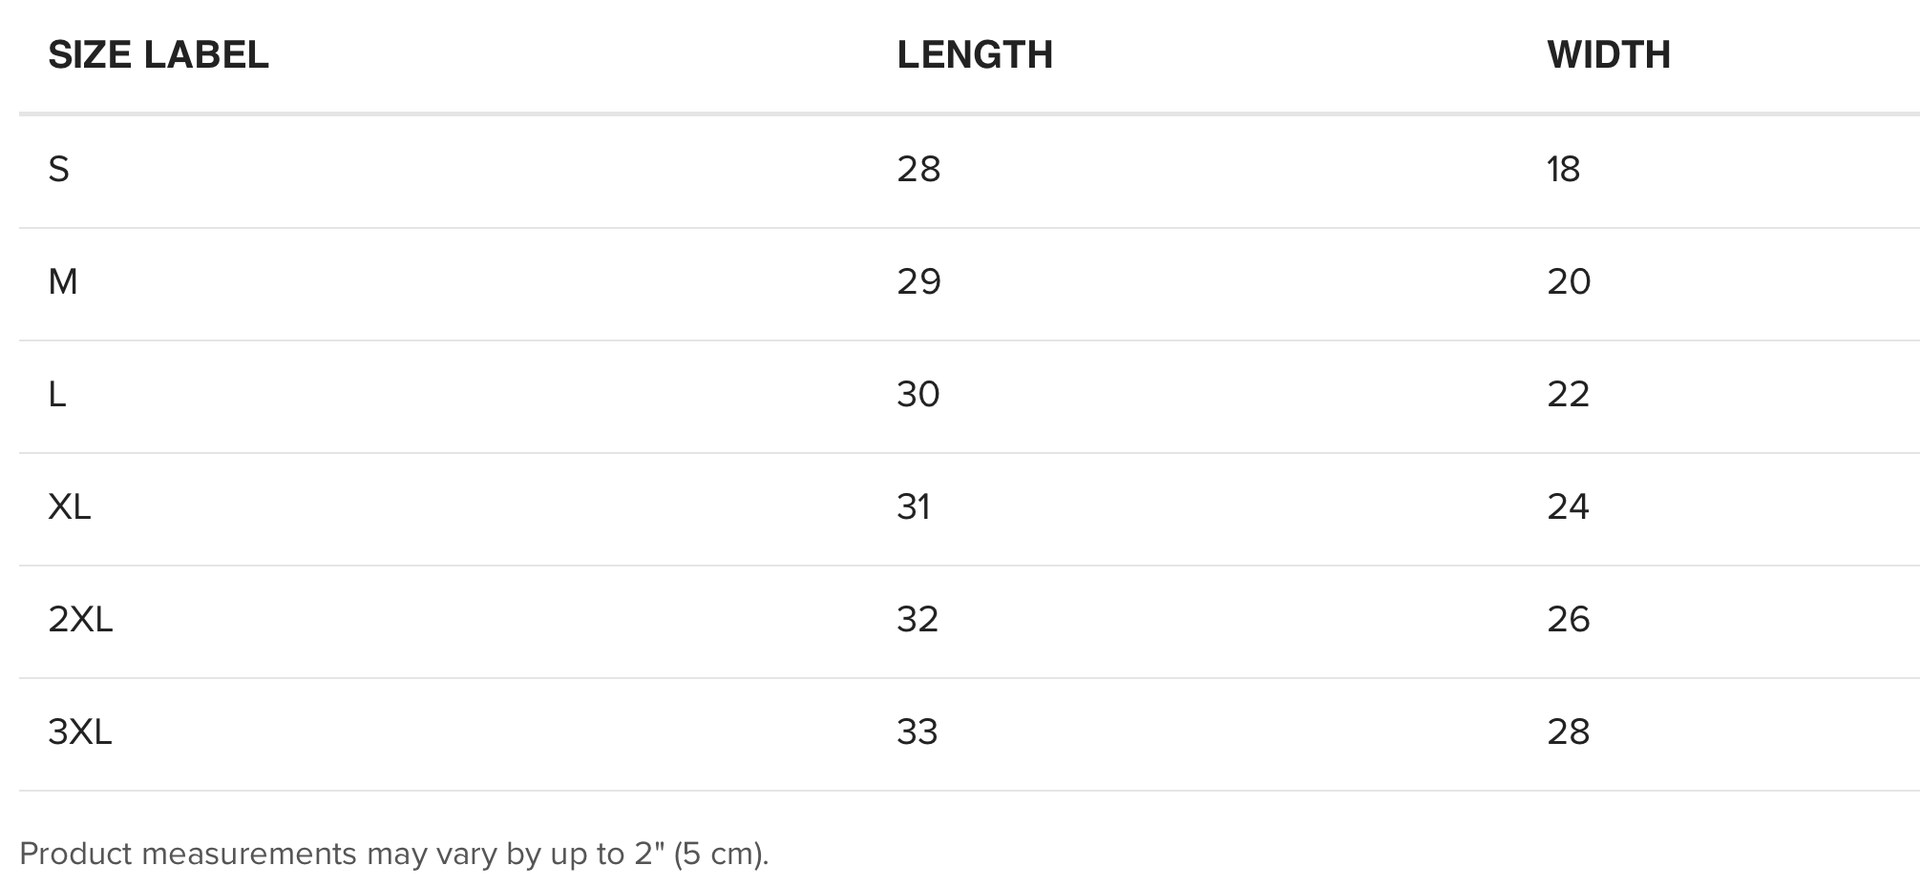Click width value 20 for size M
Image resolution: width=1920 pixels, height=886 pixels.
(x=1568, y=282)
